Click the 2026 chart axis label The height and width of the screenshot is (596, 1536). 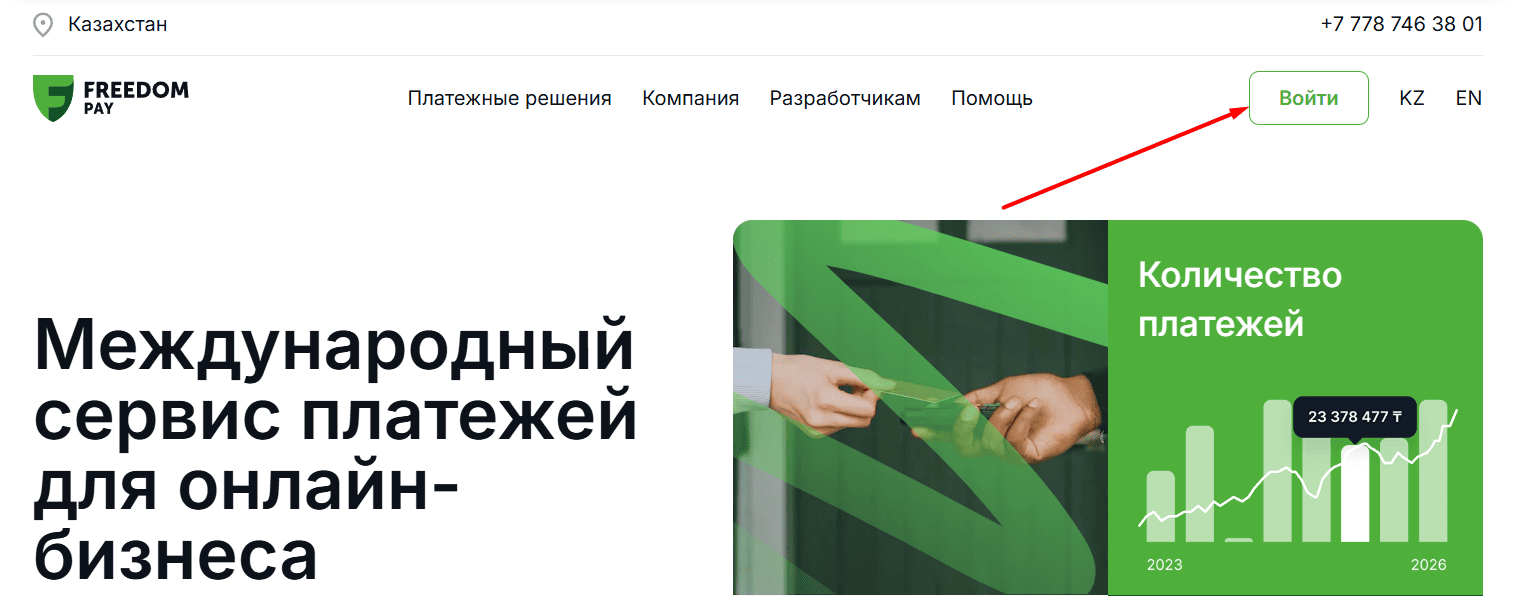1429,565
